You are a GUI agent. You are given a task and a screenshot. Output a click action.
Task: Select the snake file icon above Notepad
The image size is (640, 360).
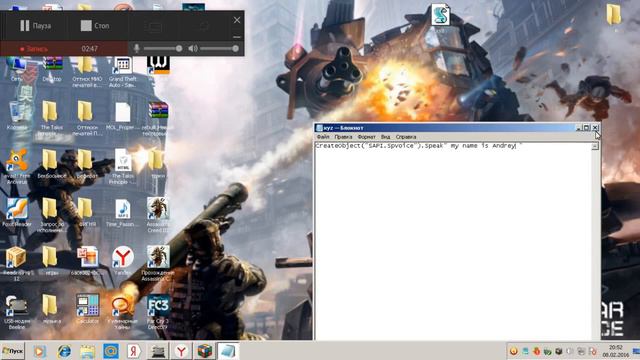point(440,16)
